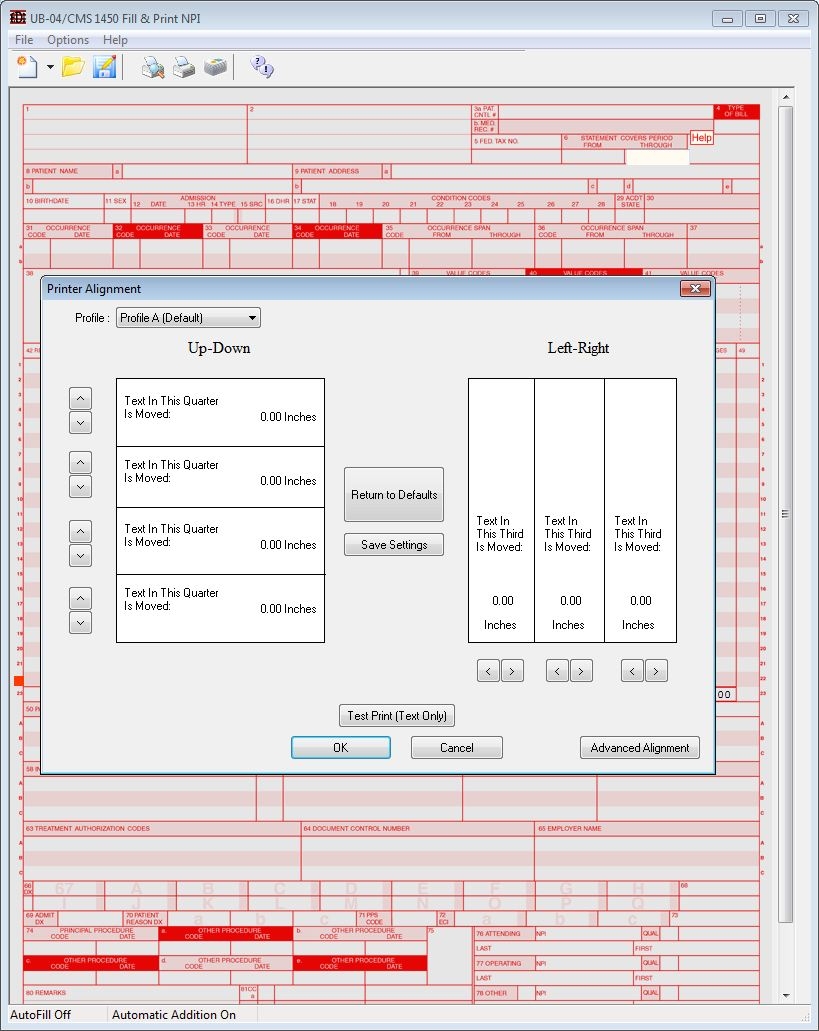Screen dimensions: 819x1031
Task: Open the dropdown arrow beside New form
Action: point(50,68)
